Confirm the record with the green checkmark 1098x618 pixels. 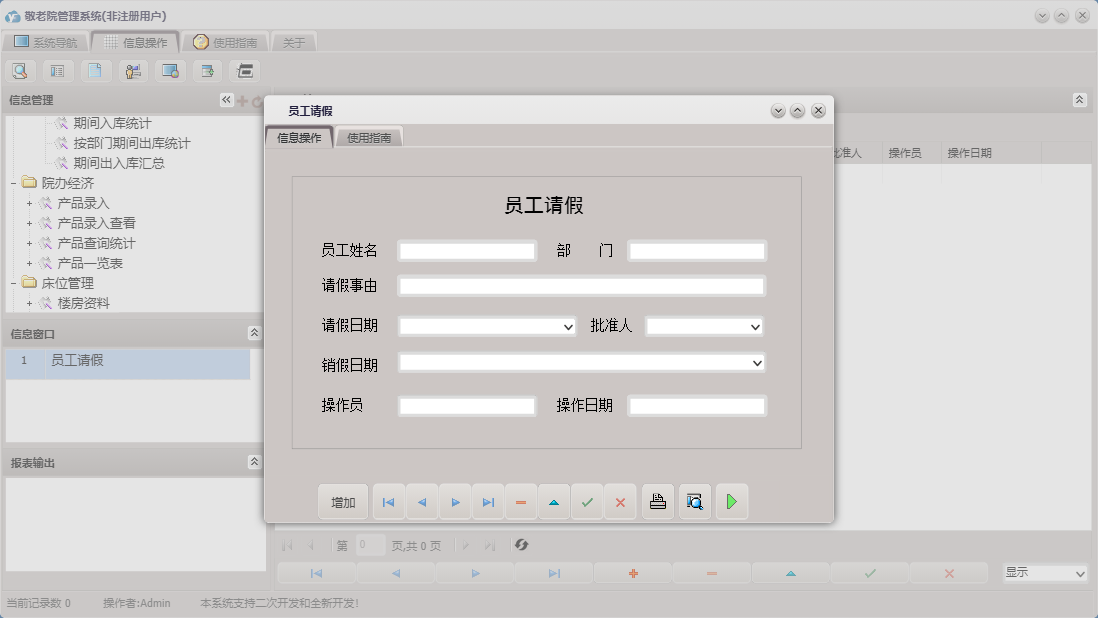coord(587,501)
